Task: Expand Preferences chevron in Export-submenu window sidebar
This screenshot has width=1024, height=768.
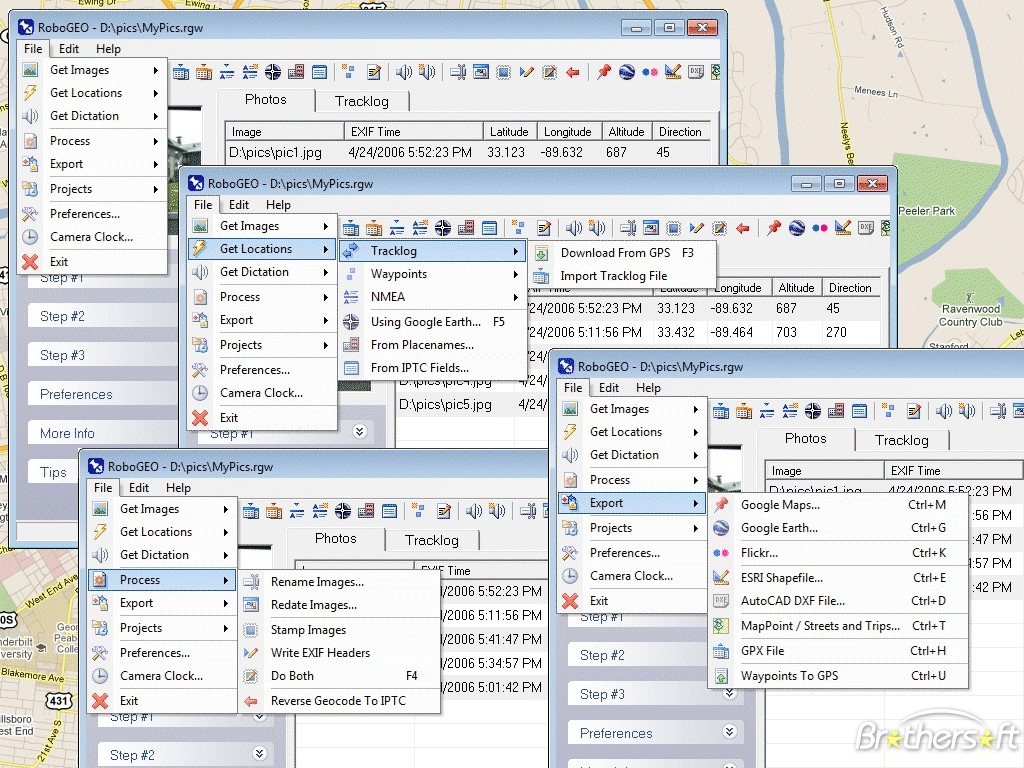Action: [x=729, y=732]
